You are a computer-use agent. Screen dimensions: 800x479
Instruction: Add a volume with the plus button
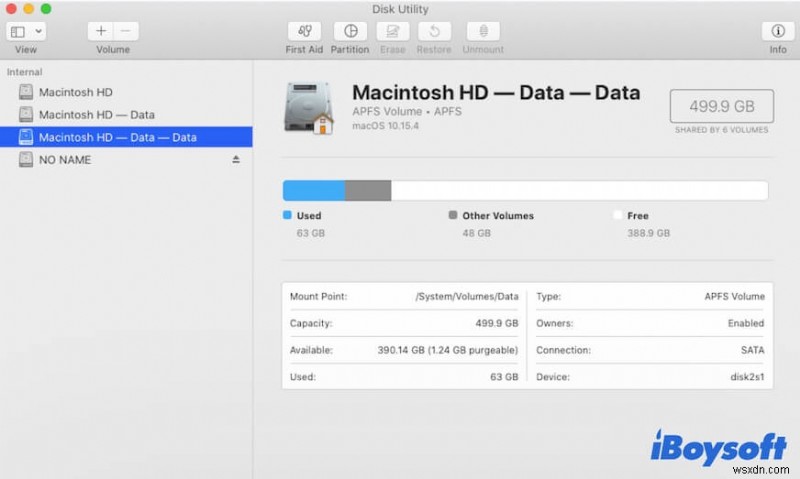(101, 31)
